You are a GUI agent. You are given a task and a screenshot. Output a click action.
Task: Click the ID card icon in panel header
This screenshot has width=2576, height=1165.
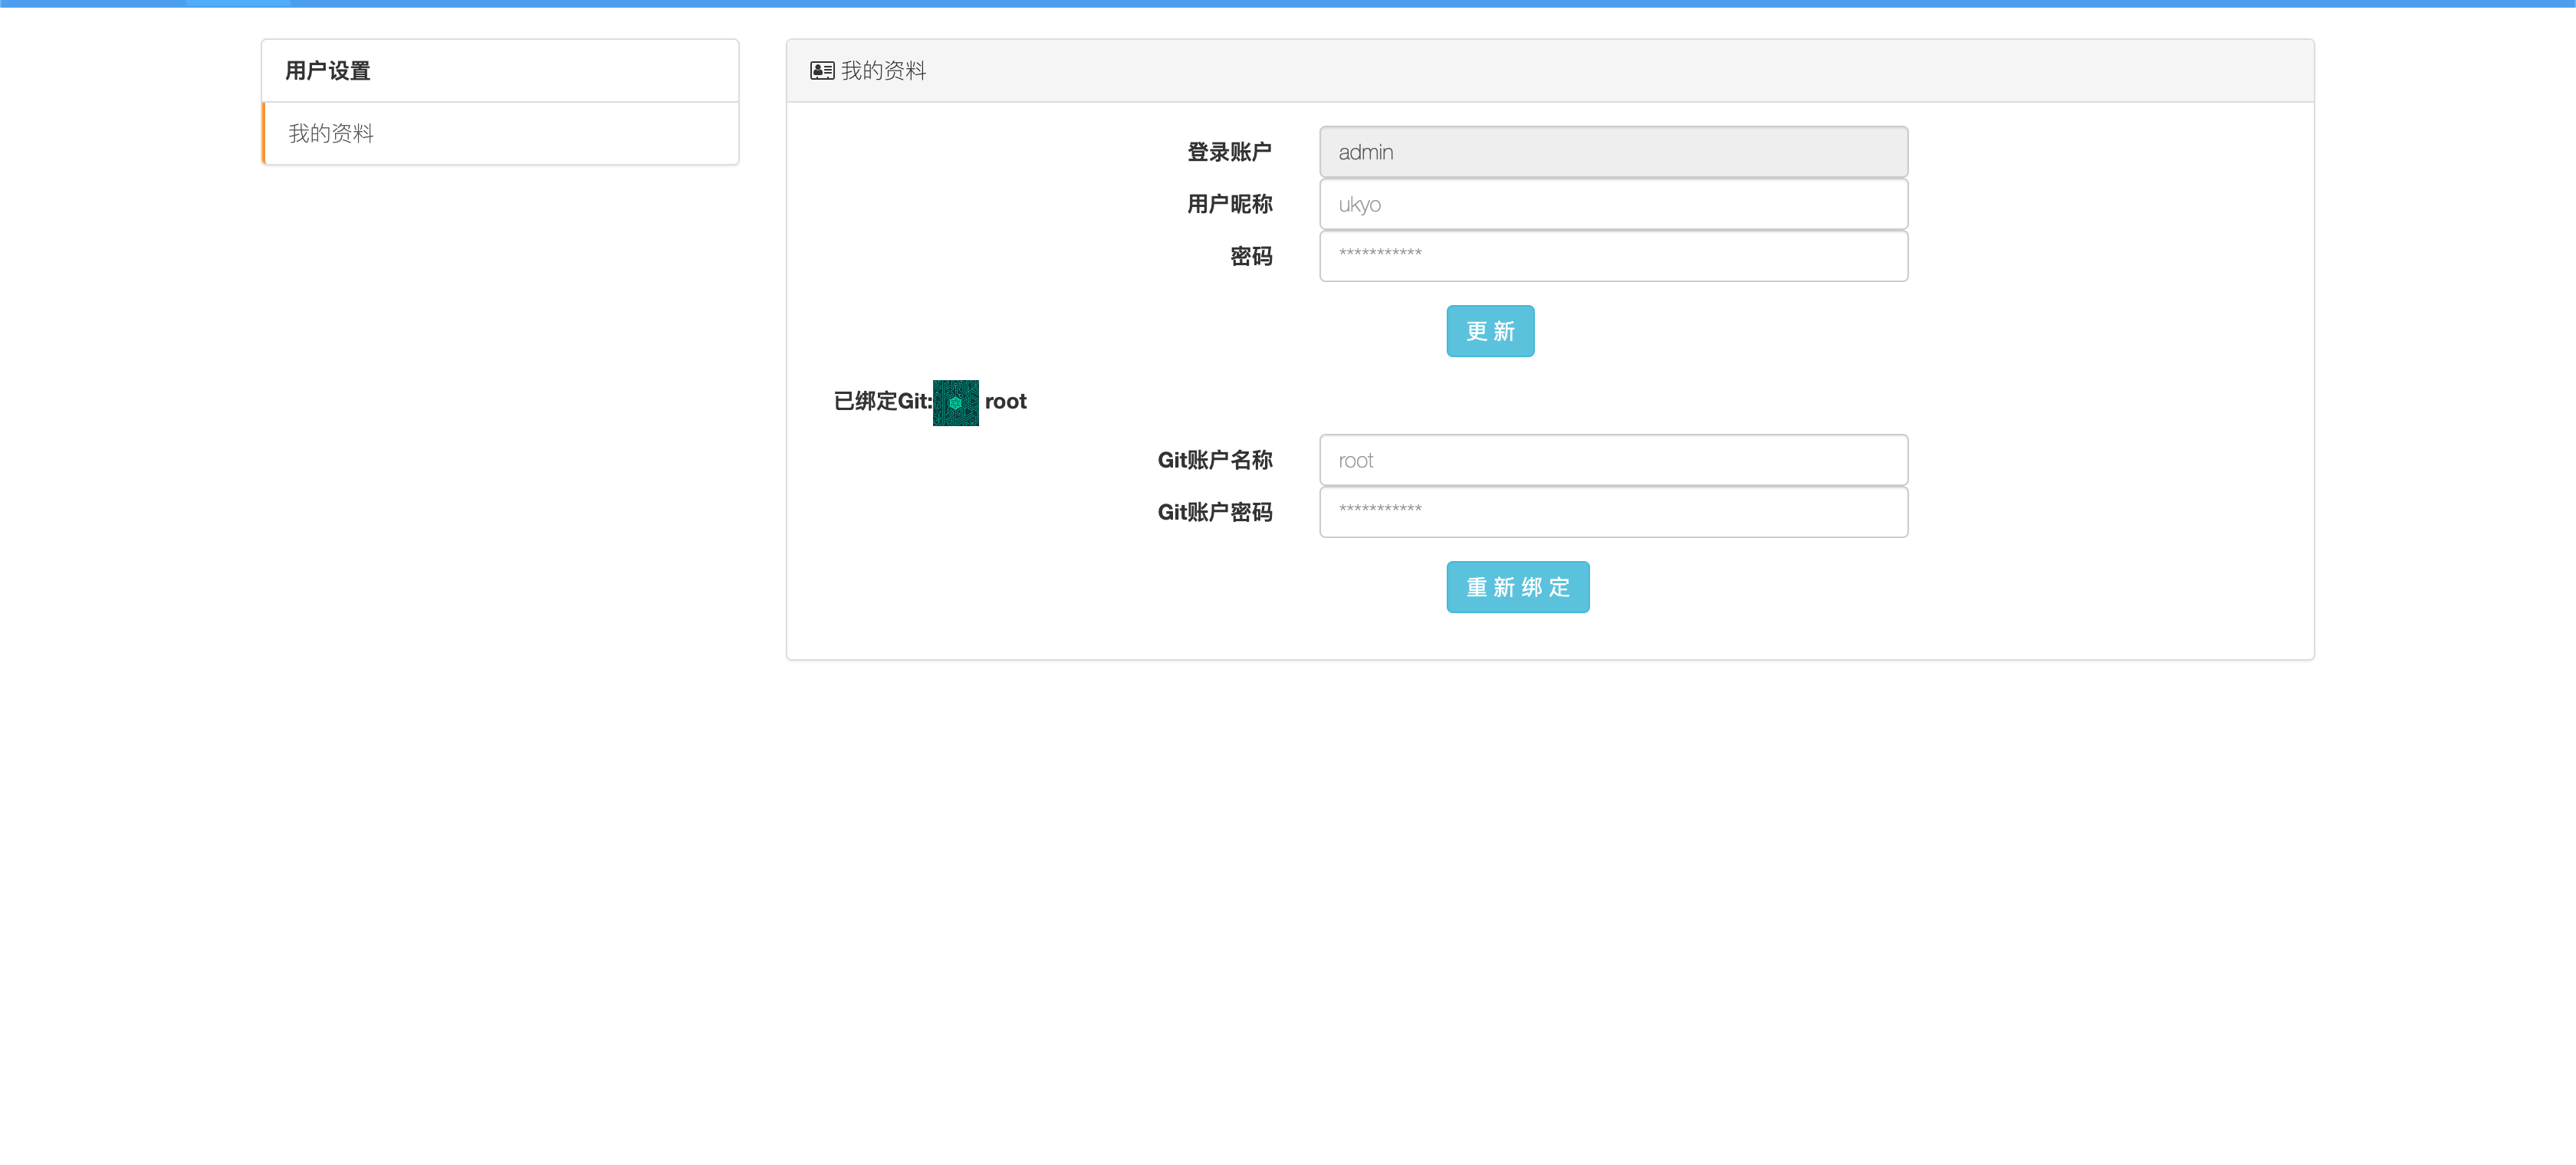point(822,71)
